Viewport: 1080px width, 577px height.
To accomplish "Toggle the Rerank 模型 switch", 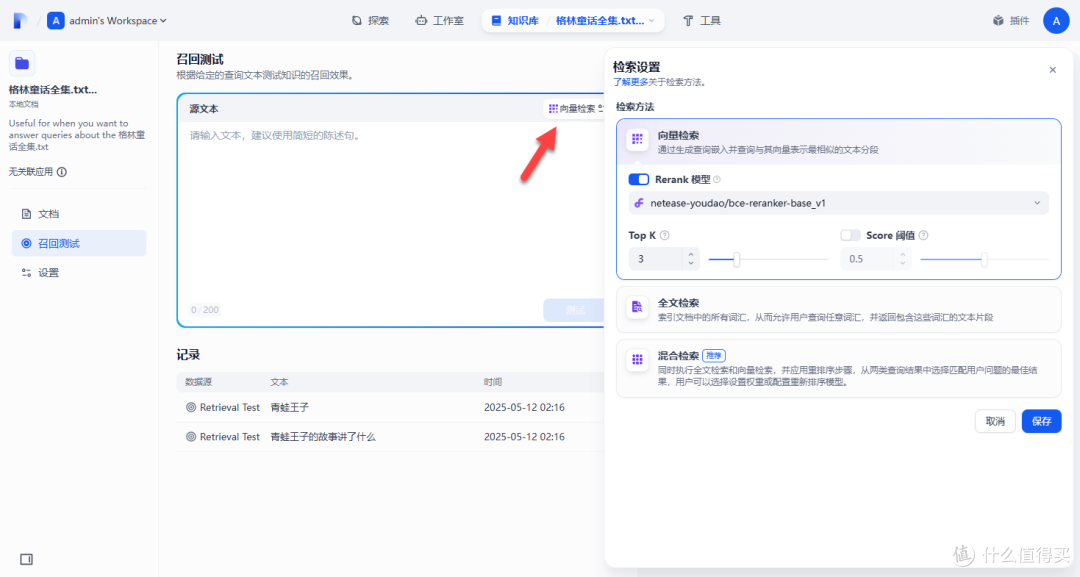I will (638, 180).
